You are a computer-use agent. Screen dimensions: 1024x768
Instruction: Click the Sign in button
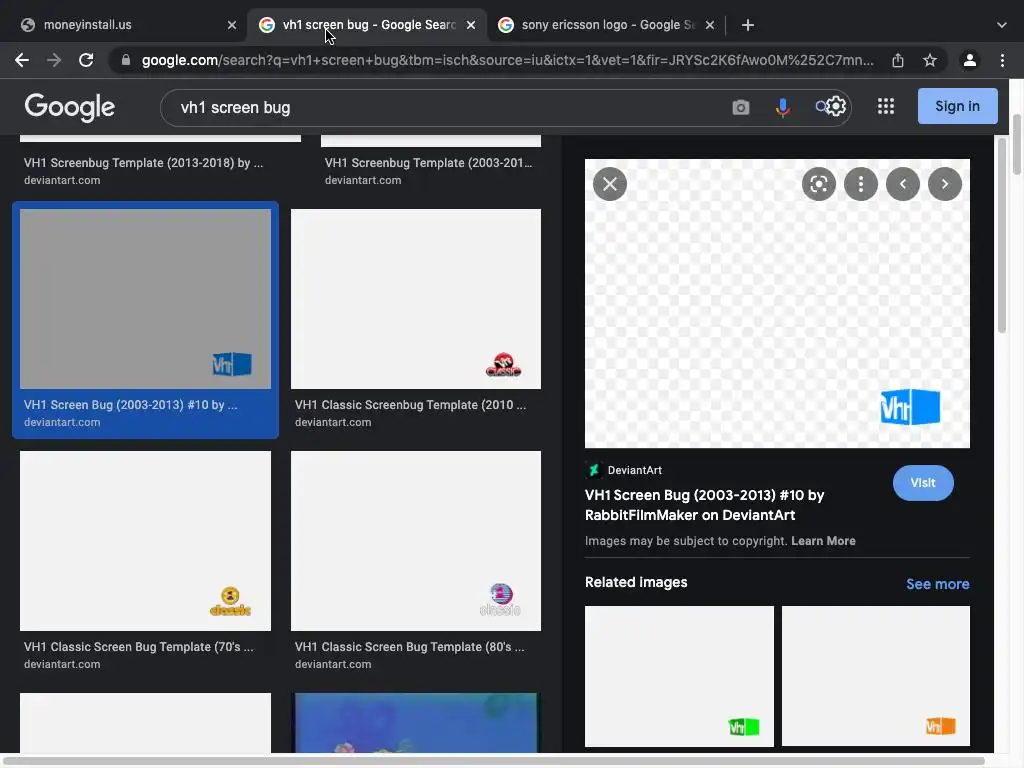tap(957, 106)
